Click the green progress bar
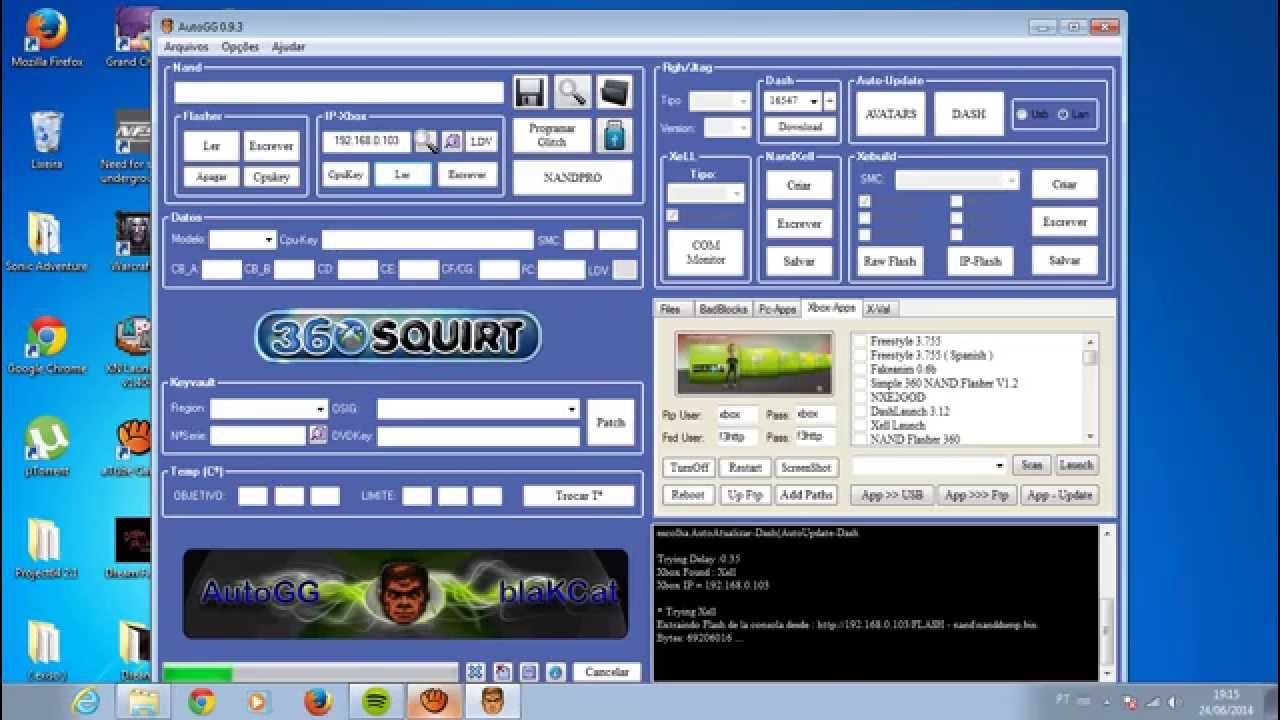The image size is (1280, 720). pyautogui.click(x=310, y=673)
